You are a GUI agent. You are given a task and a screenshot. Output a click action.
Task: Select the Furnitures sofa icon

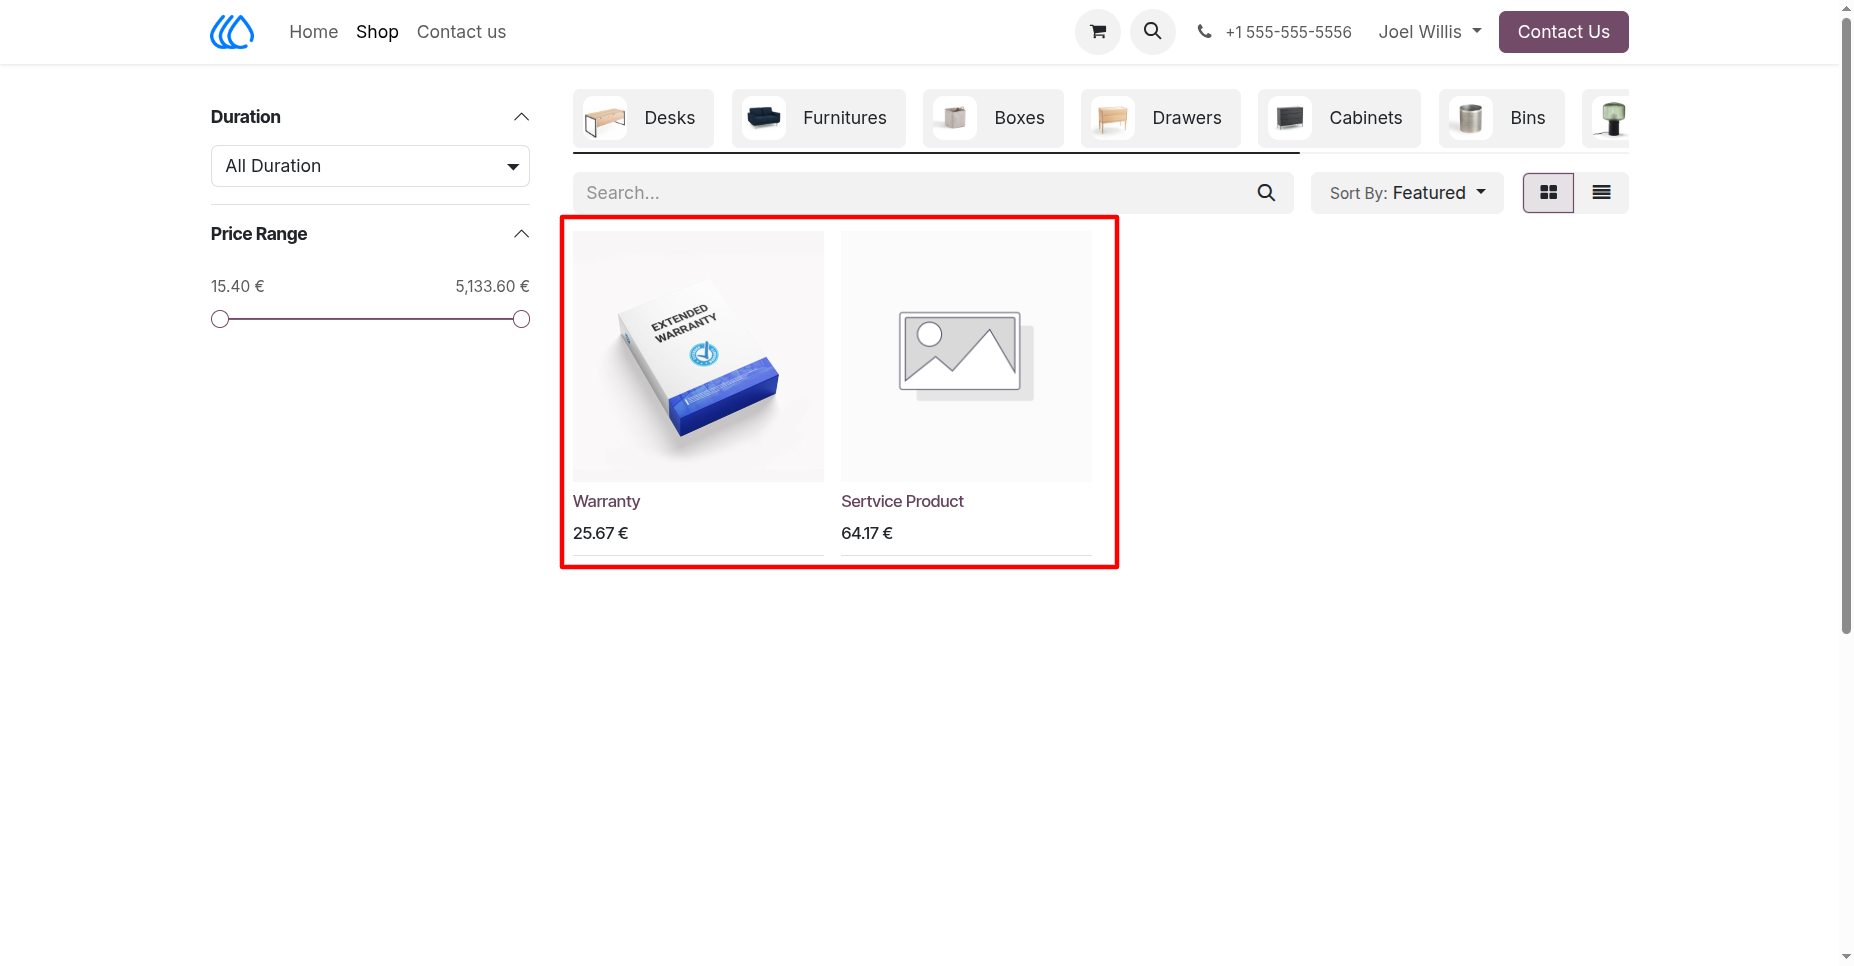click(x=764, y=118)
